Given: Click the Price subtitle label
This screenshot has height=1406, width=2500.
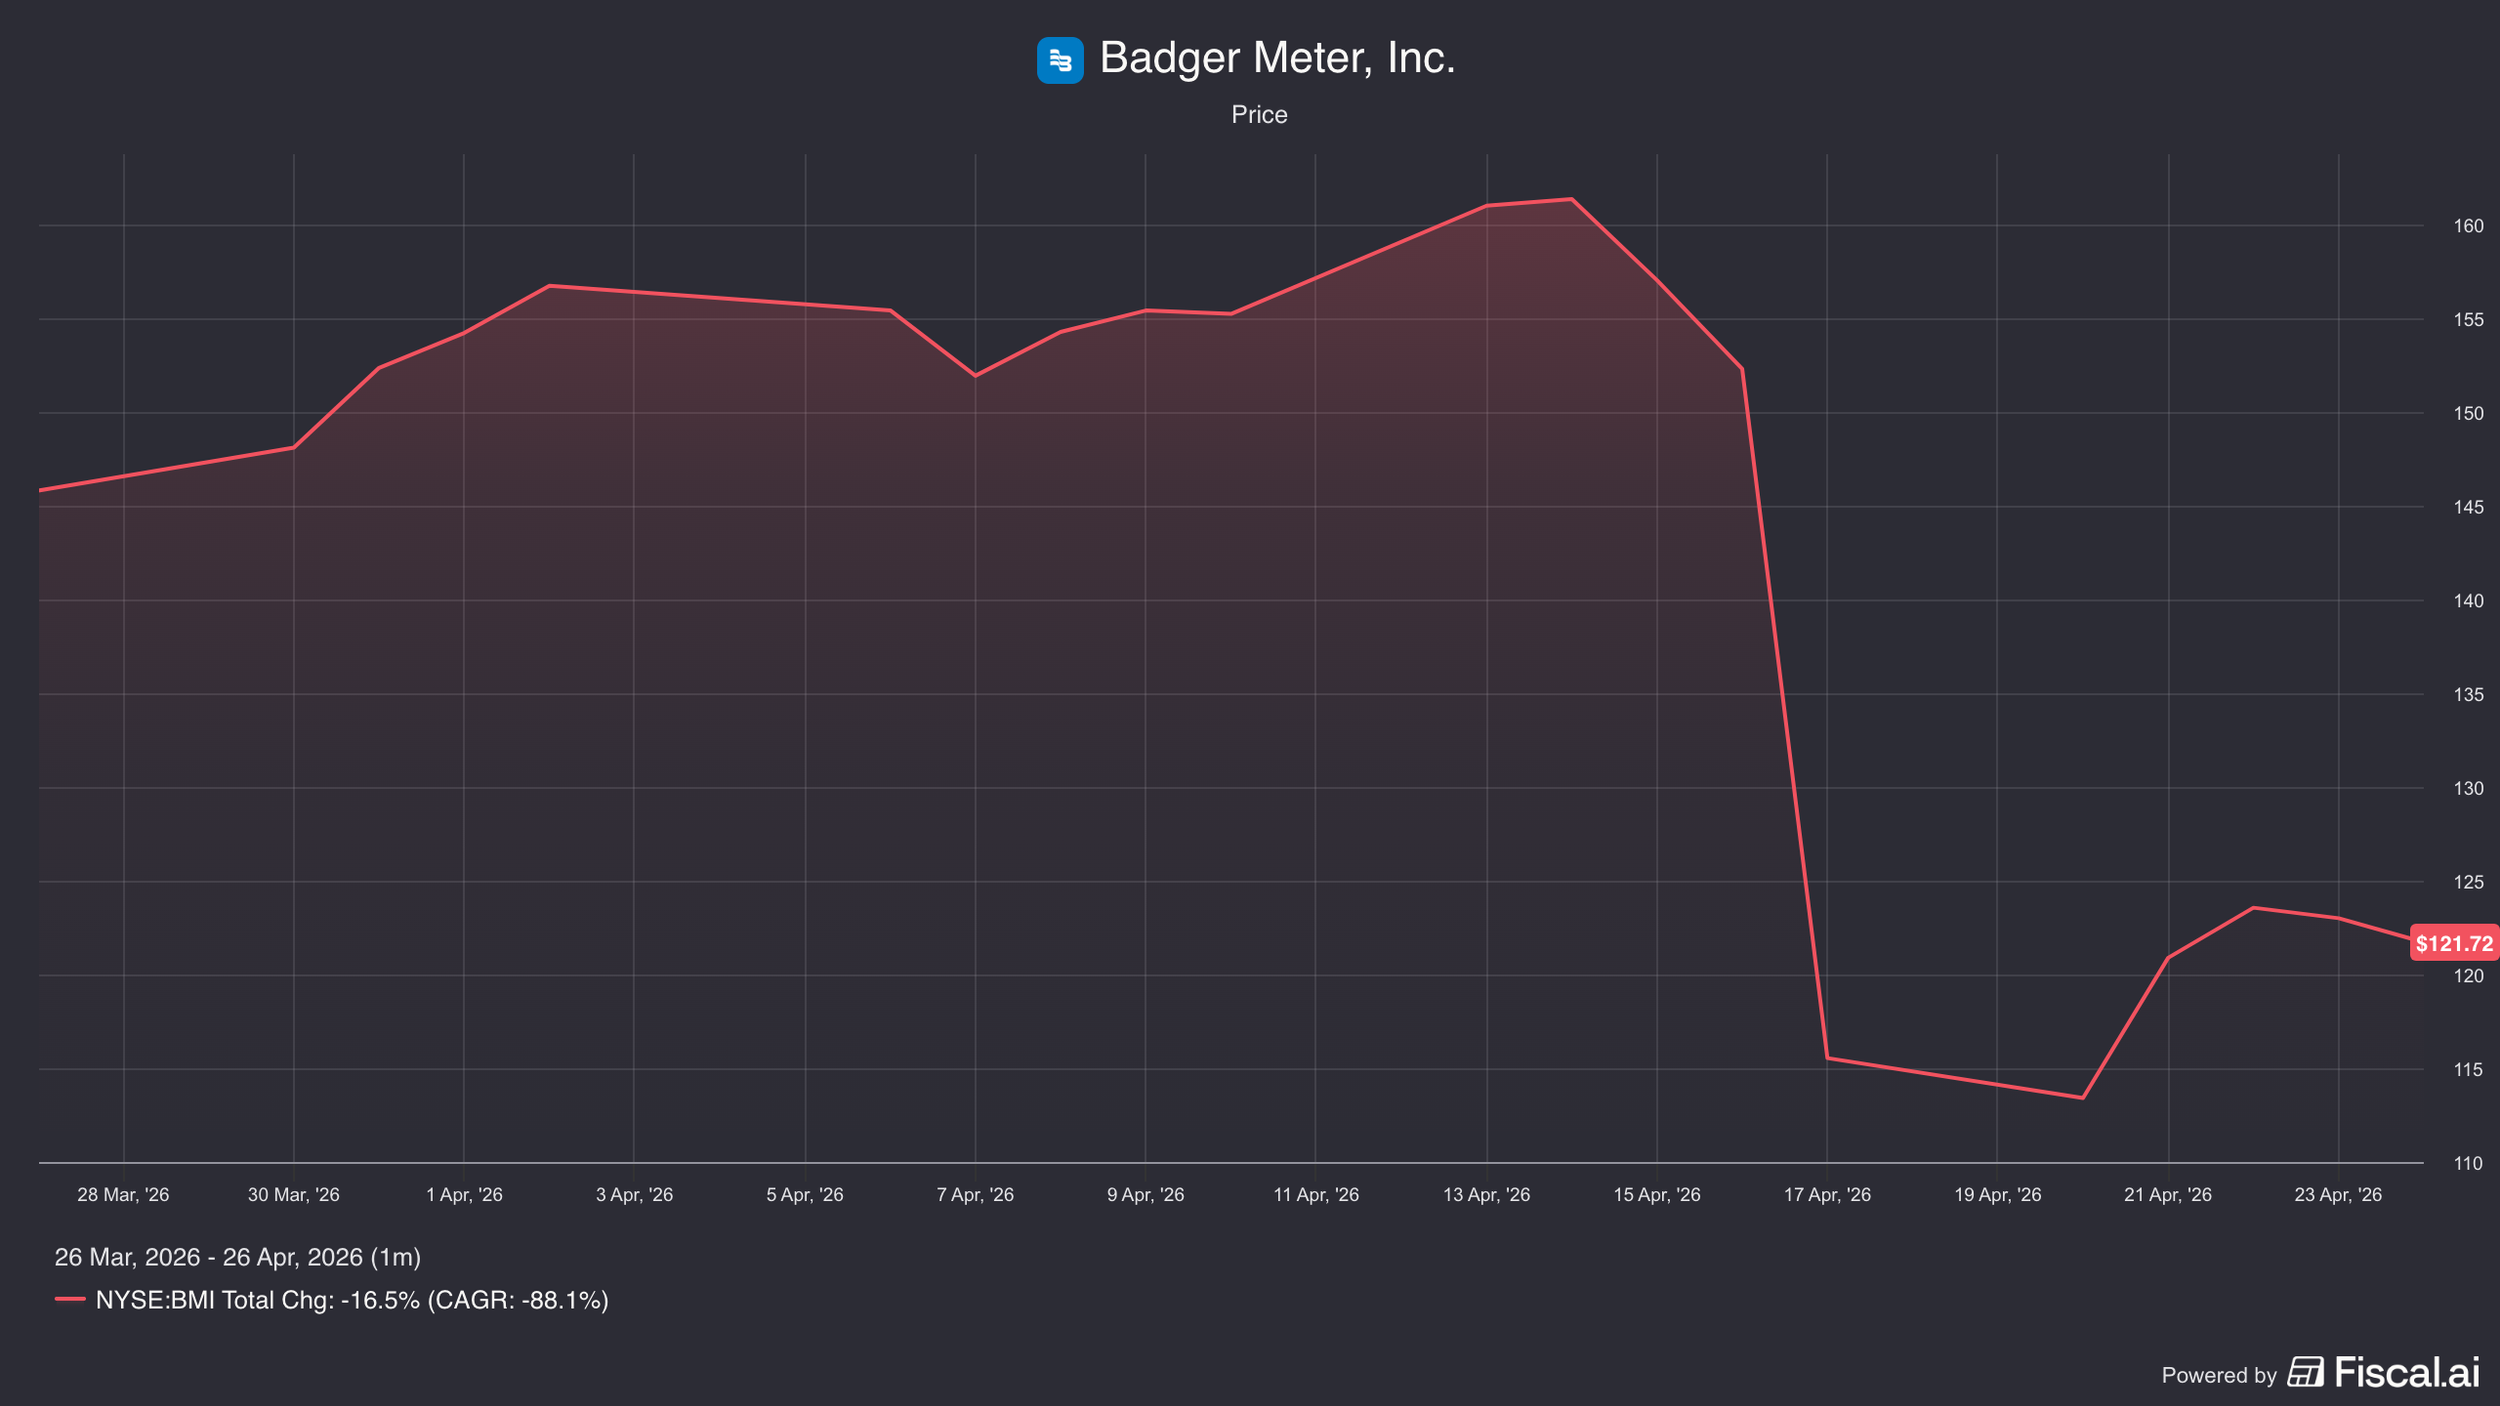Looking at the screenshot, I should click(1259, 115).
